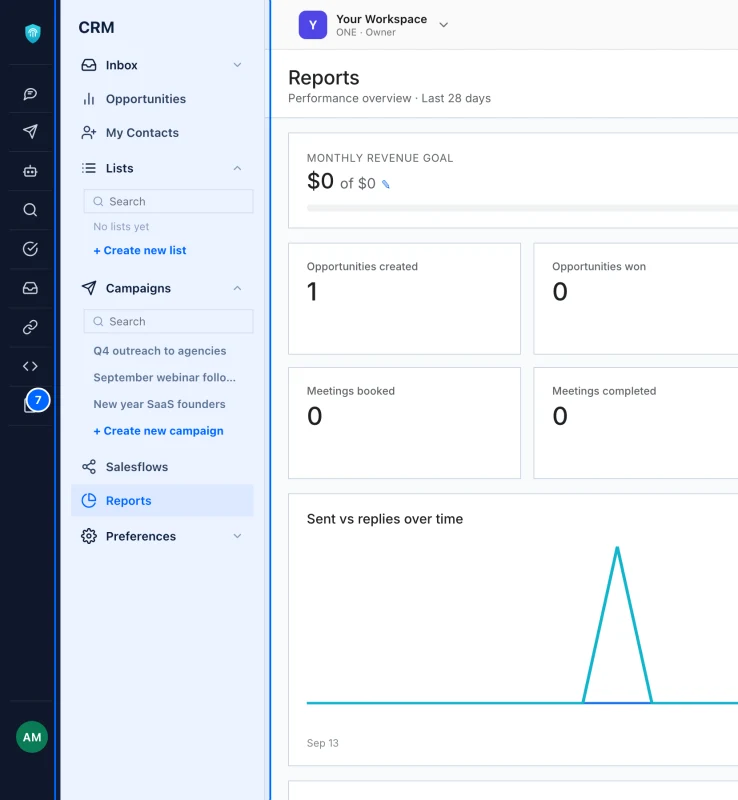
Task: Click 'Performance overview · Last 28 days' text
Action: coord(389,98)
